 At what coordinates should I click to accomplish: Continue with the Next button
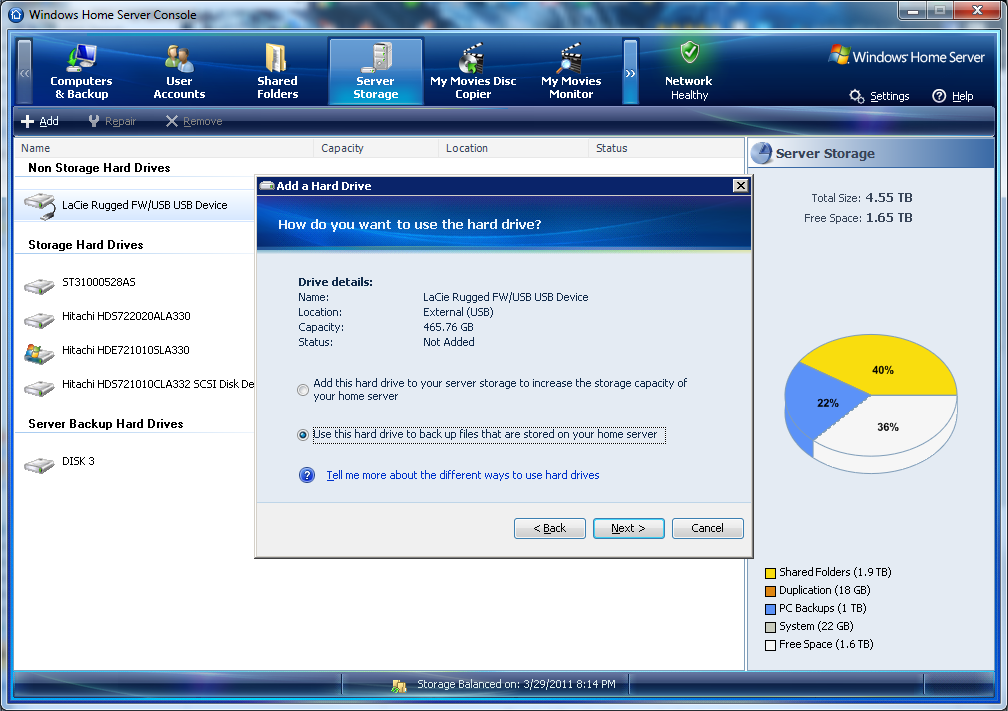pyautogui.click(x=629, y=528)
